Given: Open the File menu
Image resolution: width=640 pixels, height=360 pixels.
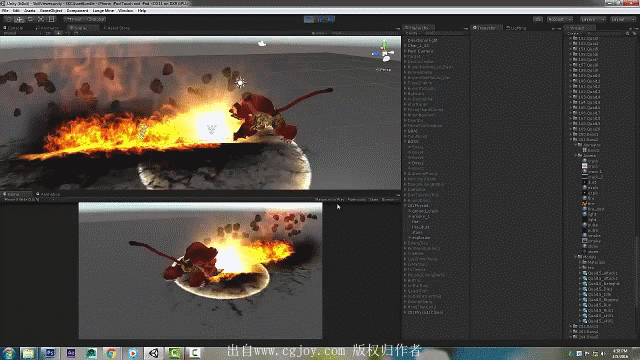Looking at the screenshot, I should [5, 11].
